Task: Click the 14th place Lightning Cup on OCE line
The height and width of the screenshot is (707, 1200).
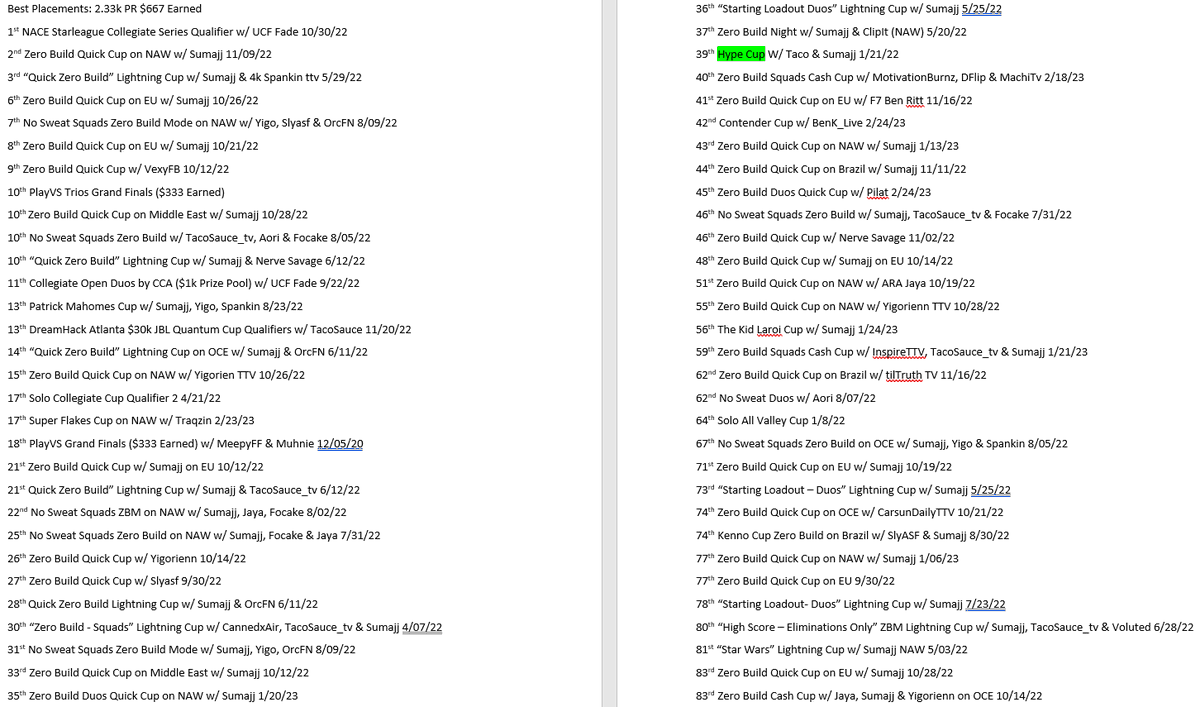Action: click(187, 353)
